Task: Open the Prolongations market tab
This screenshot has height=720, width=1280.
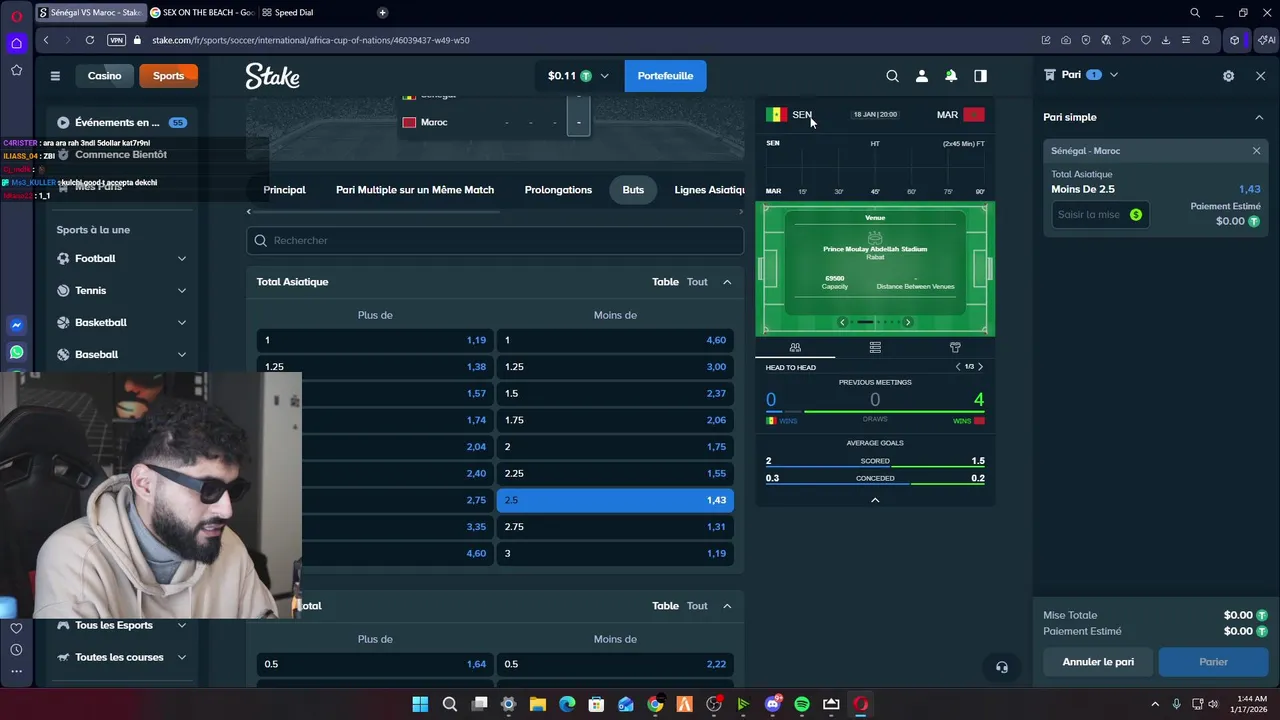Action: [x=558, y=190]
